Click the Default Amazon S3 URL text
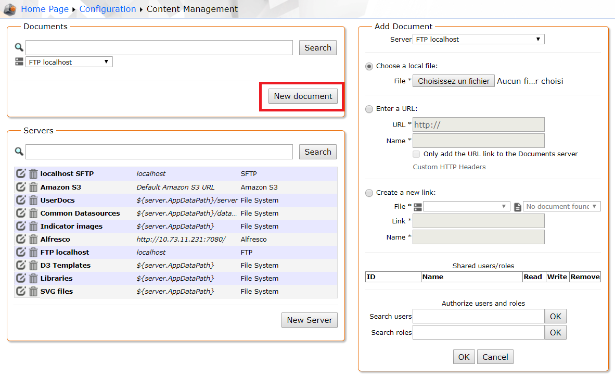This screenshot has height=376, width=615. (x=175, y=187)
